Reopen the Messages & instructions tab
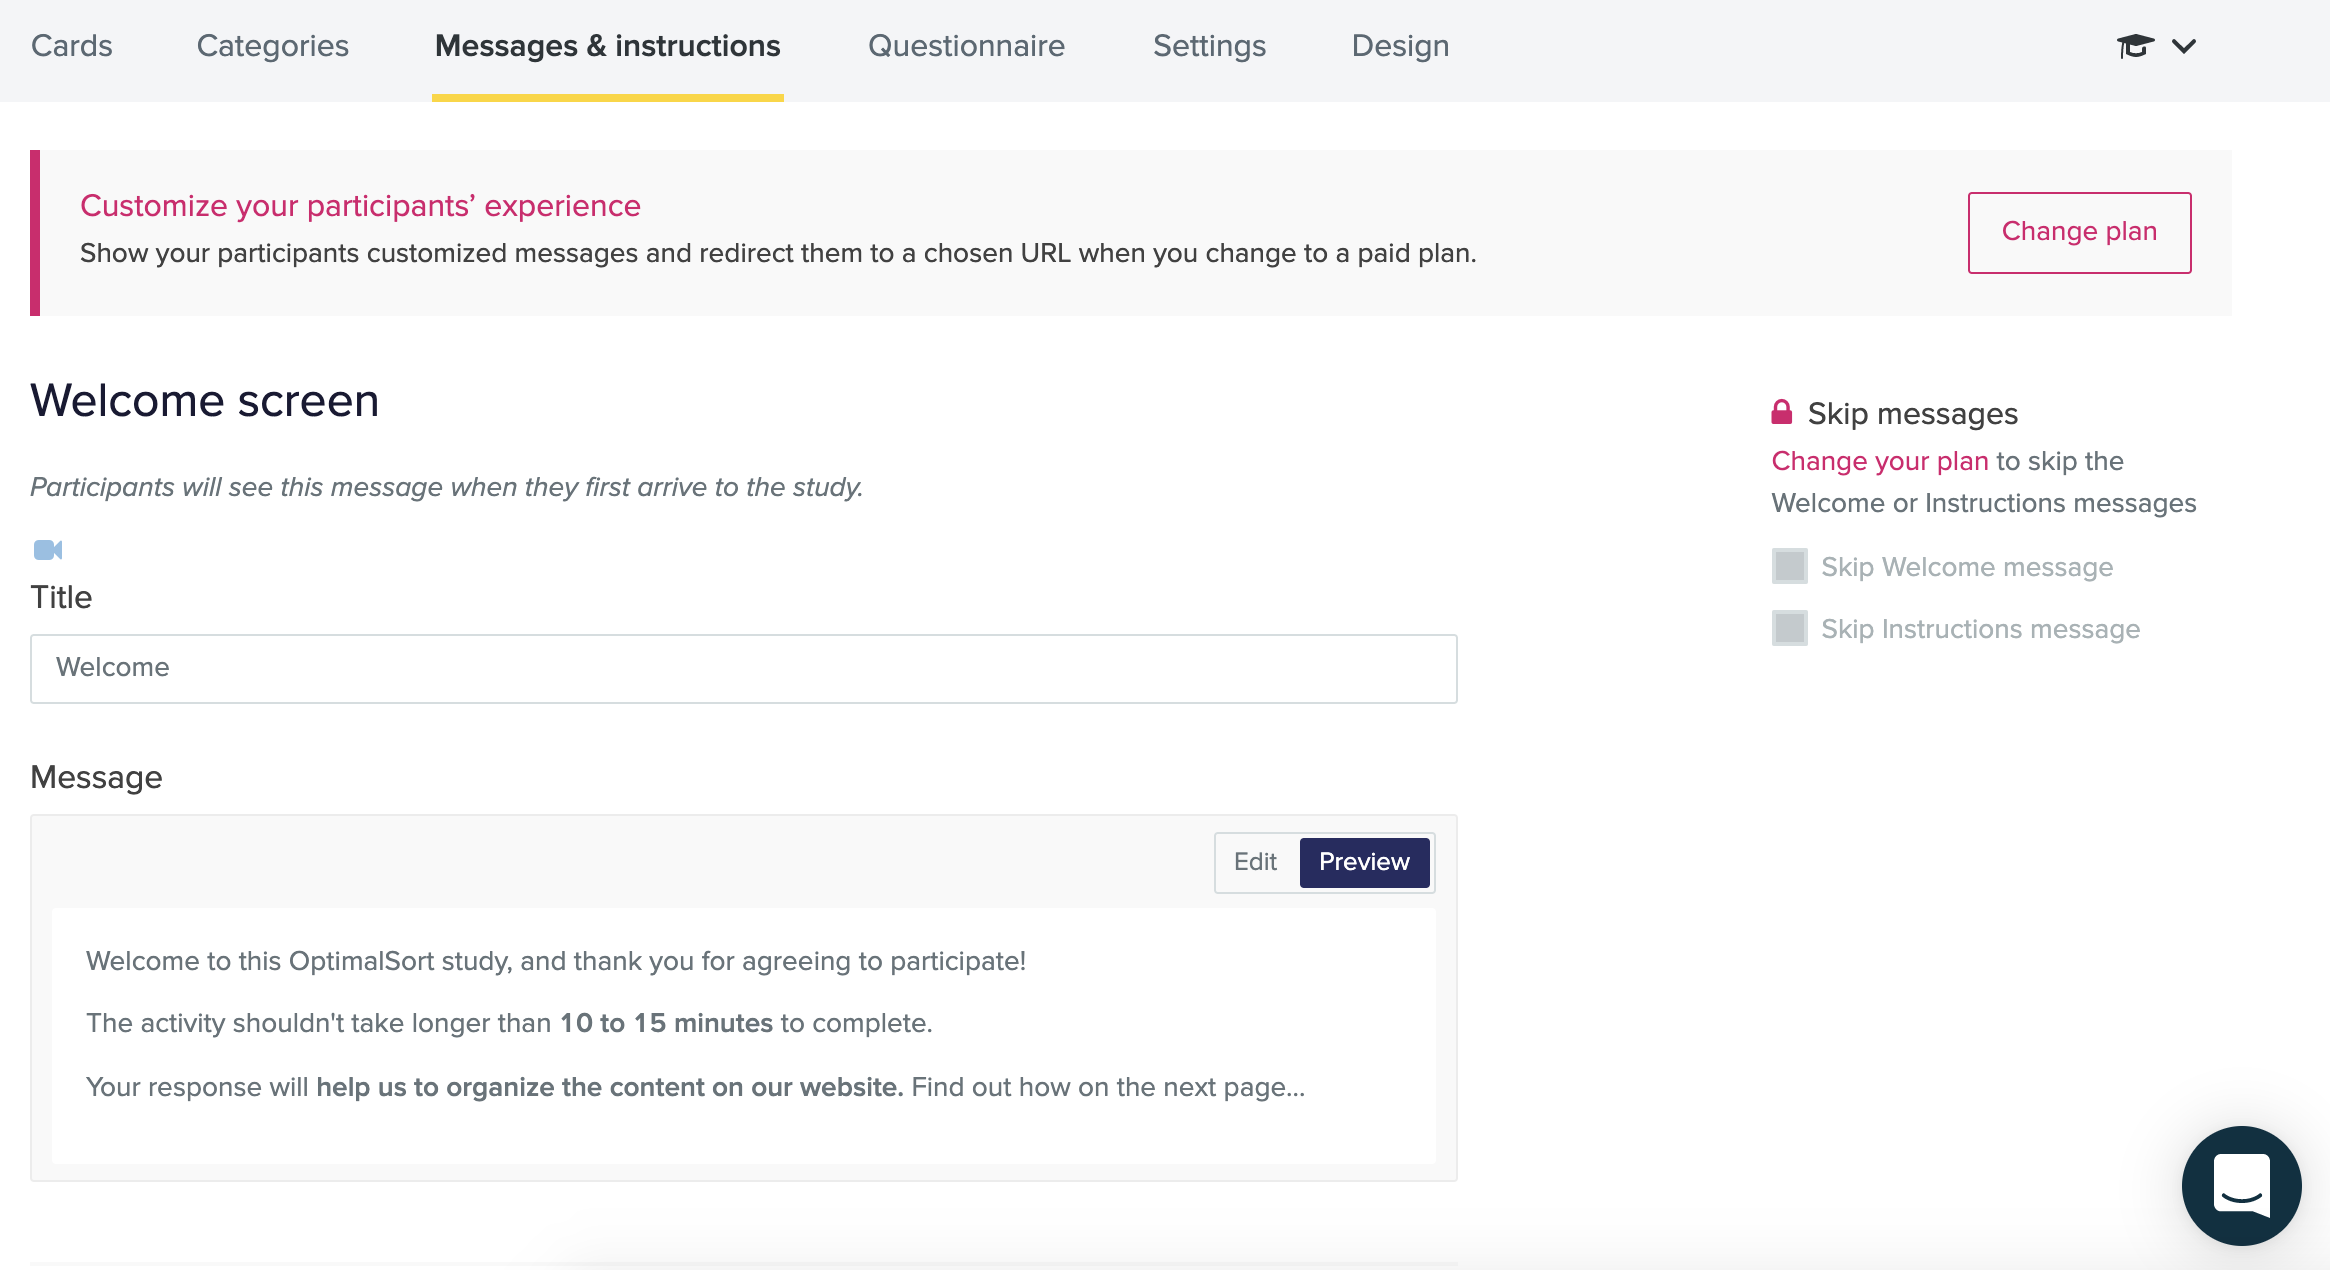This screenshot has height=1270, width=2330. [606, 45]
